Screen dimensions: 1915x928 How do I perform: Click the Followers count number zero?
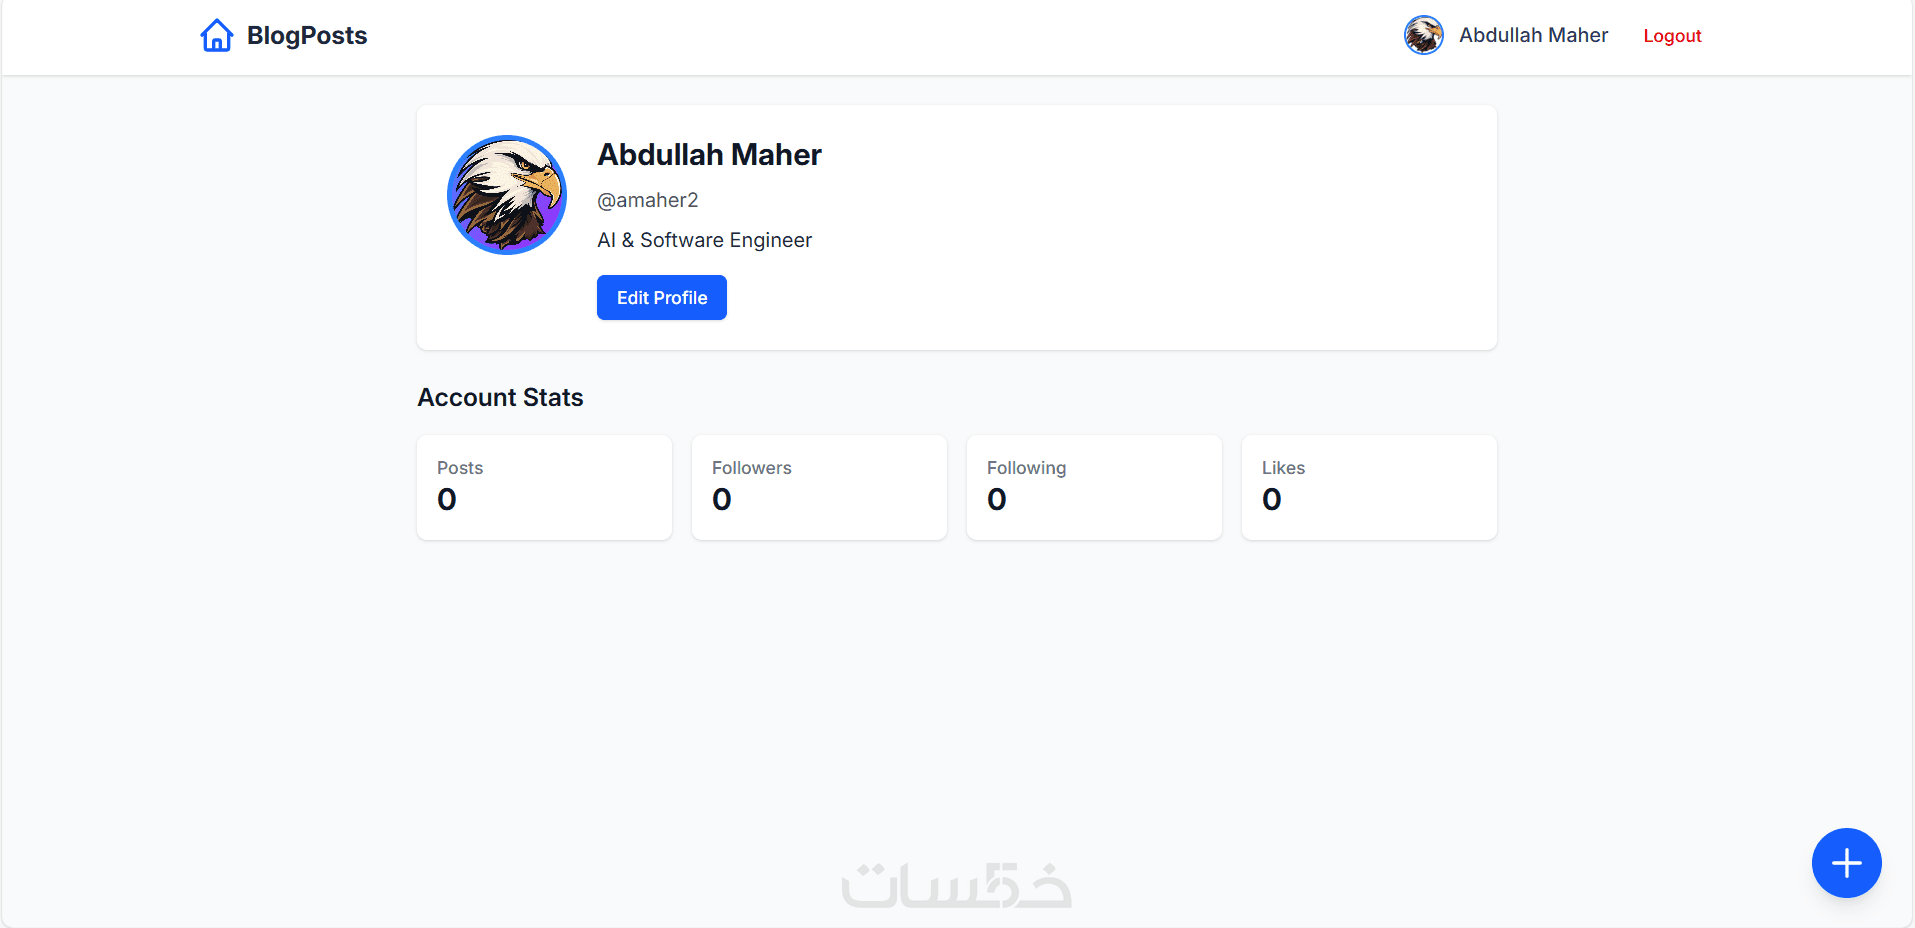coord(722,499)
